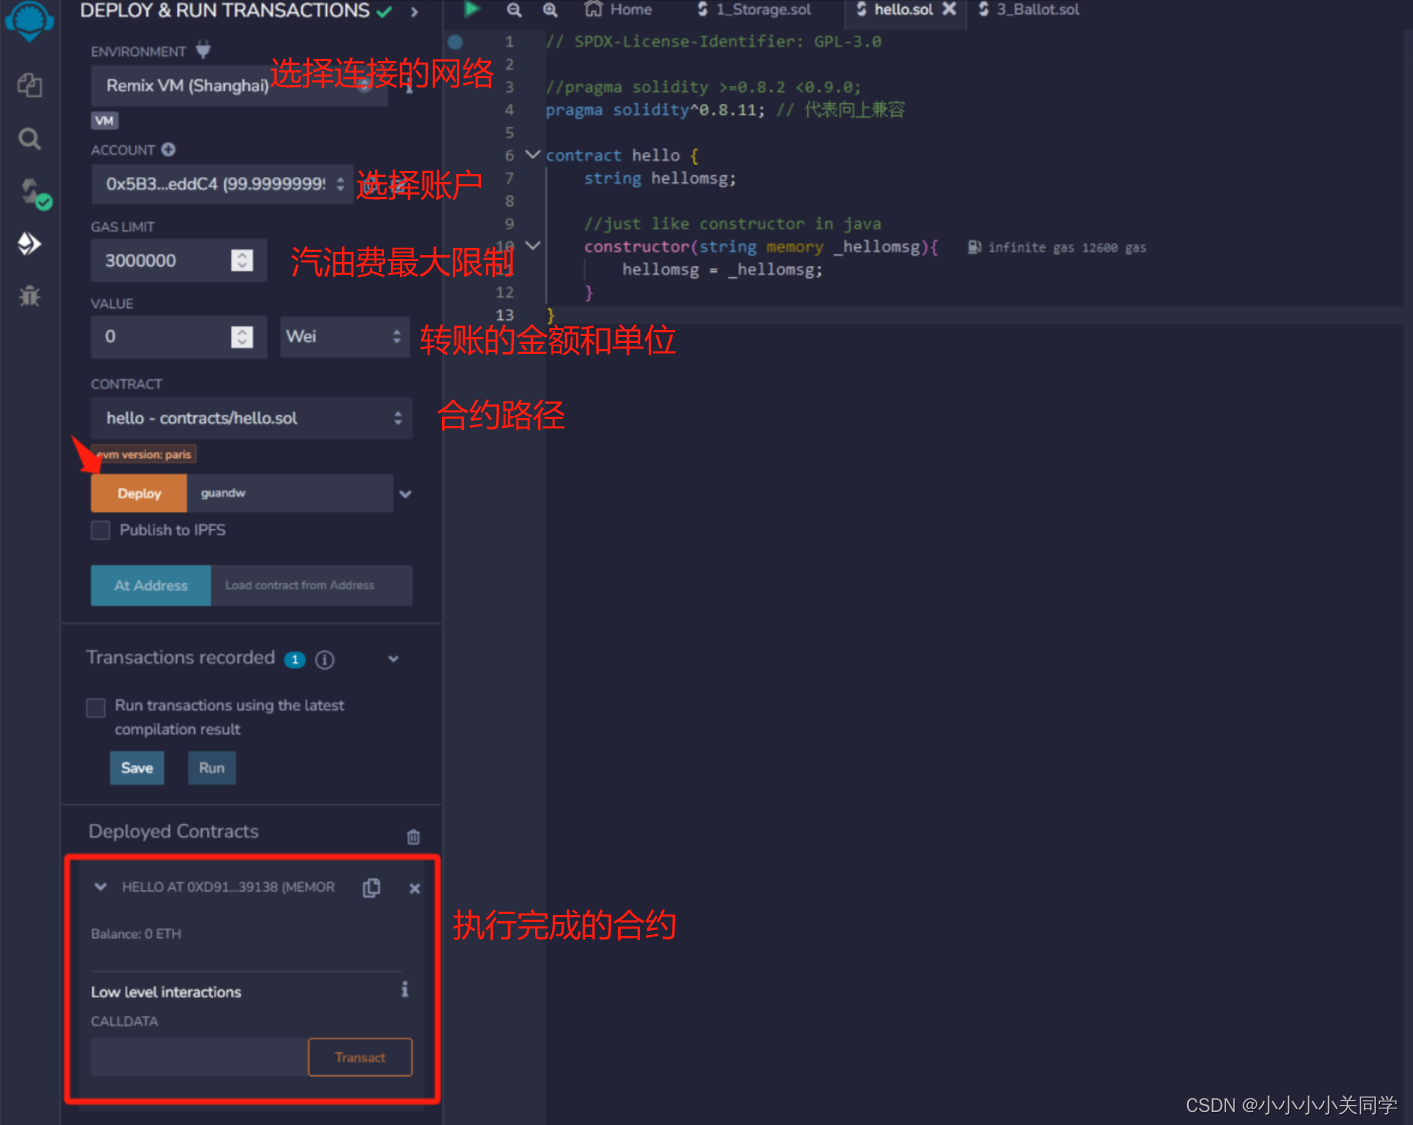Open the Account selection dropdown
The height and width of the screenshot is (1125, 1413).
222,184
